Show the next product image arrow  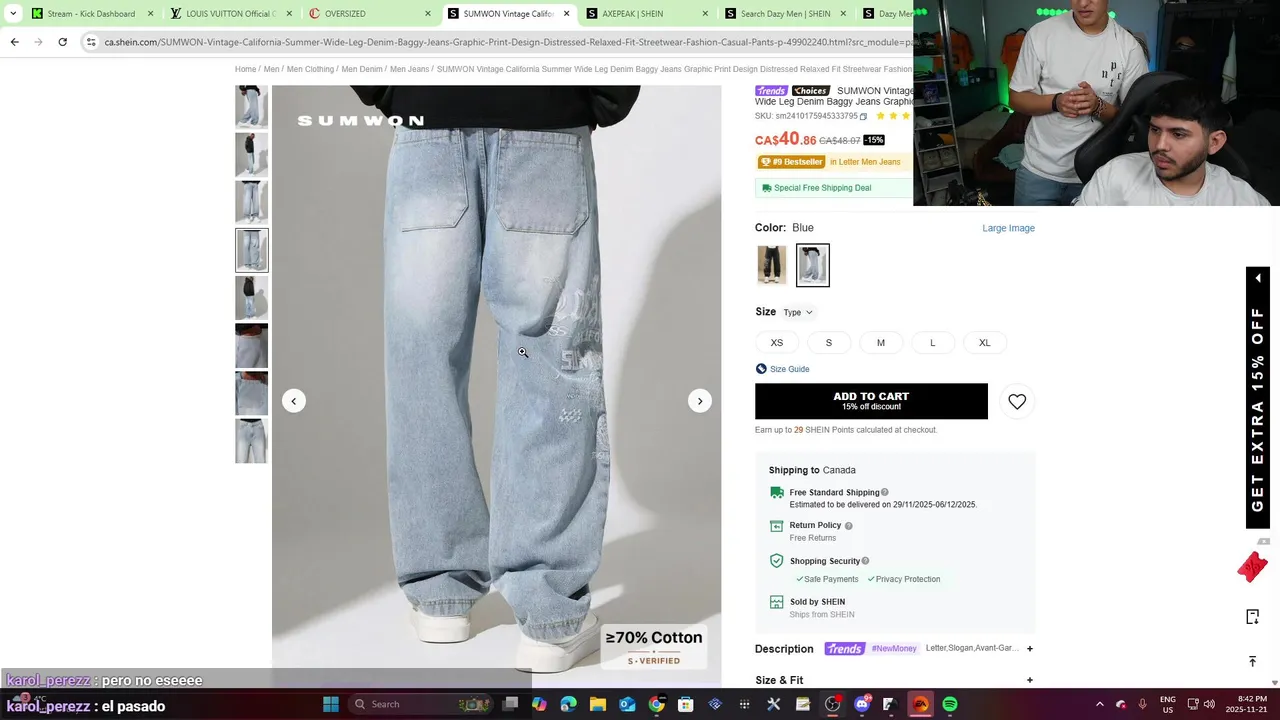click(x=700, y=401)
